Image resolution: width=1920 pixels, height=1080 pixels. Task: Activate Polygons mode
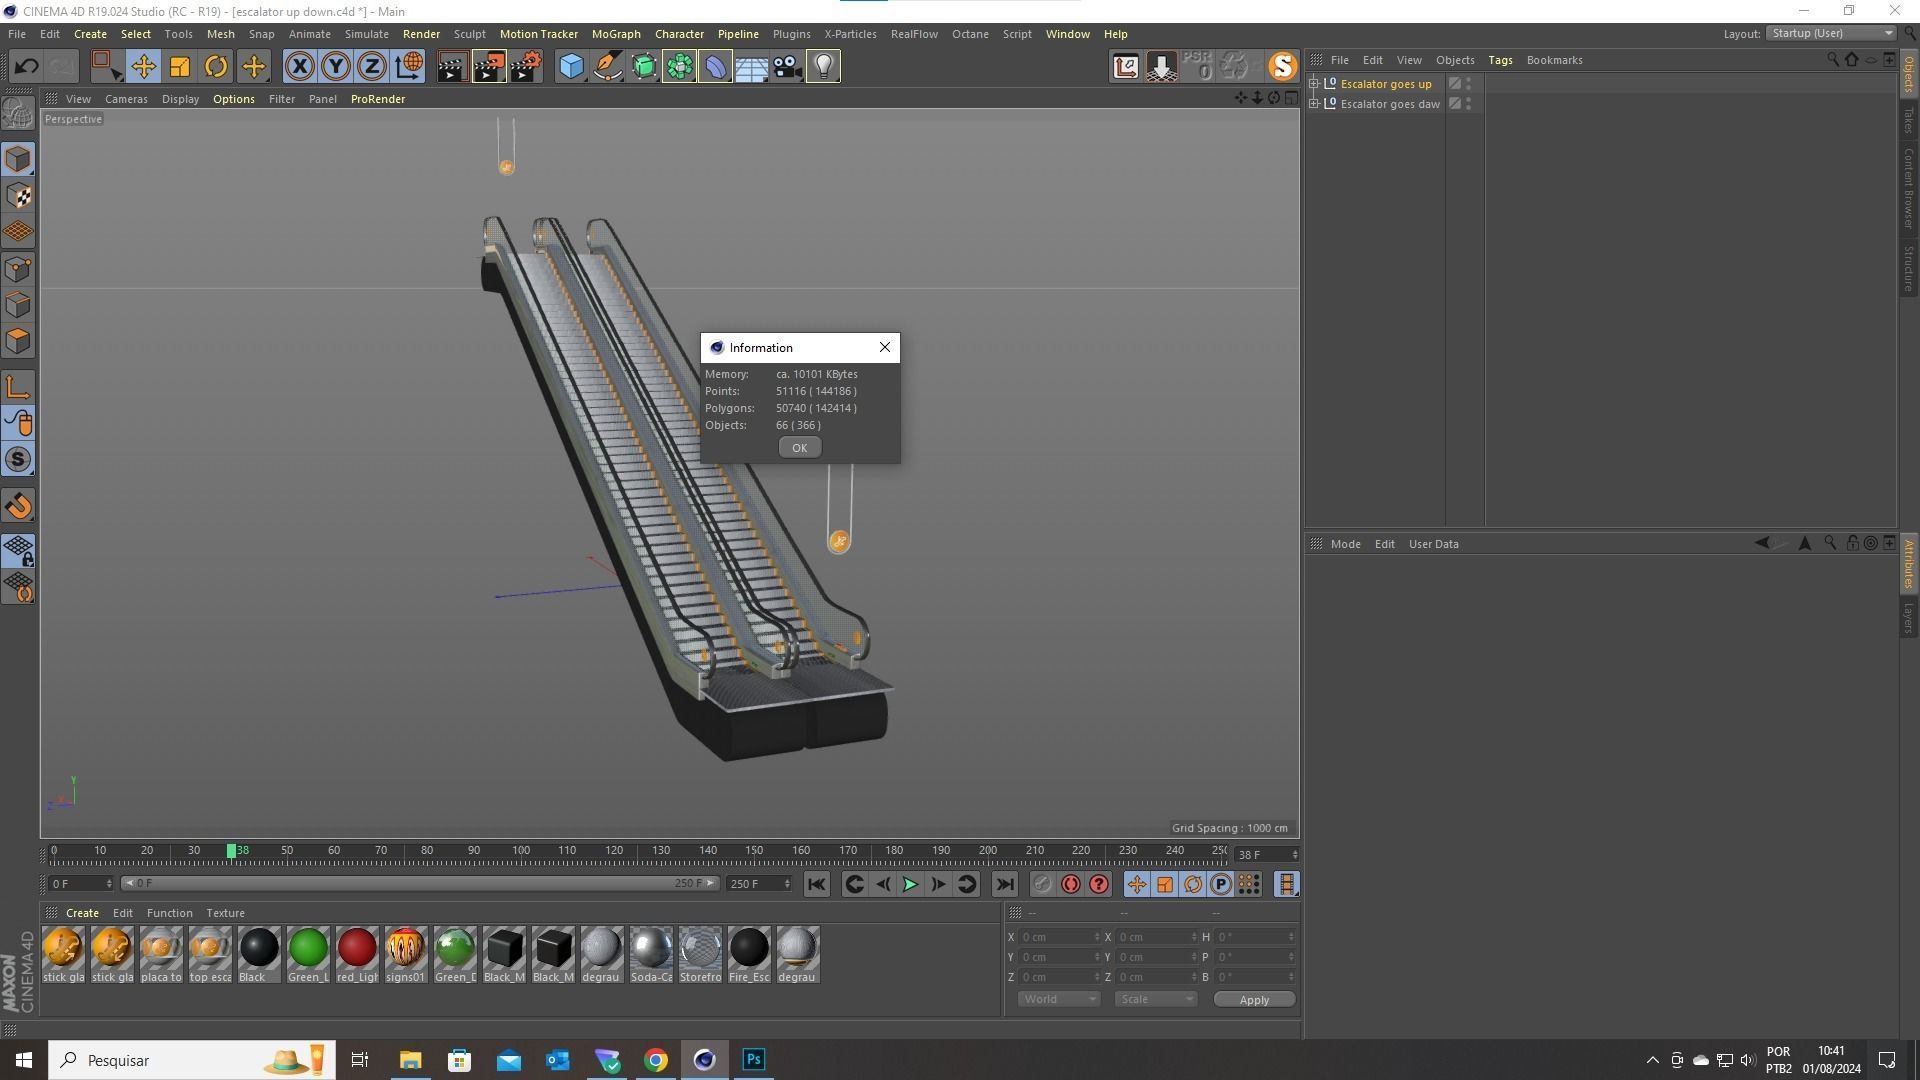pos(18,341)
